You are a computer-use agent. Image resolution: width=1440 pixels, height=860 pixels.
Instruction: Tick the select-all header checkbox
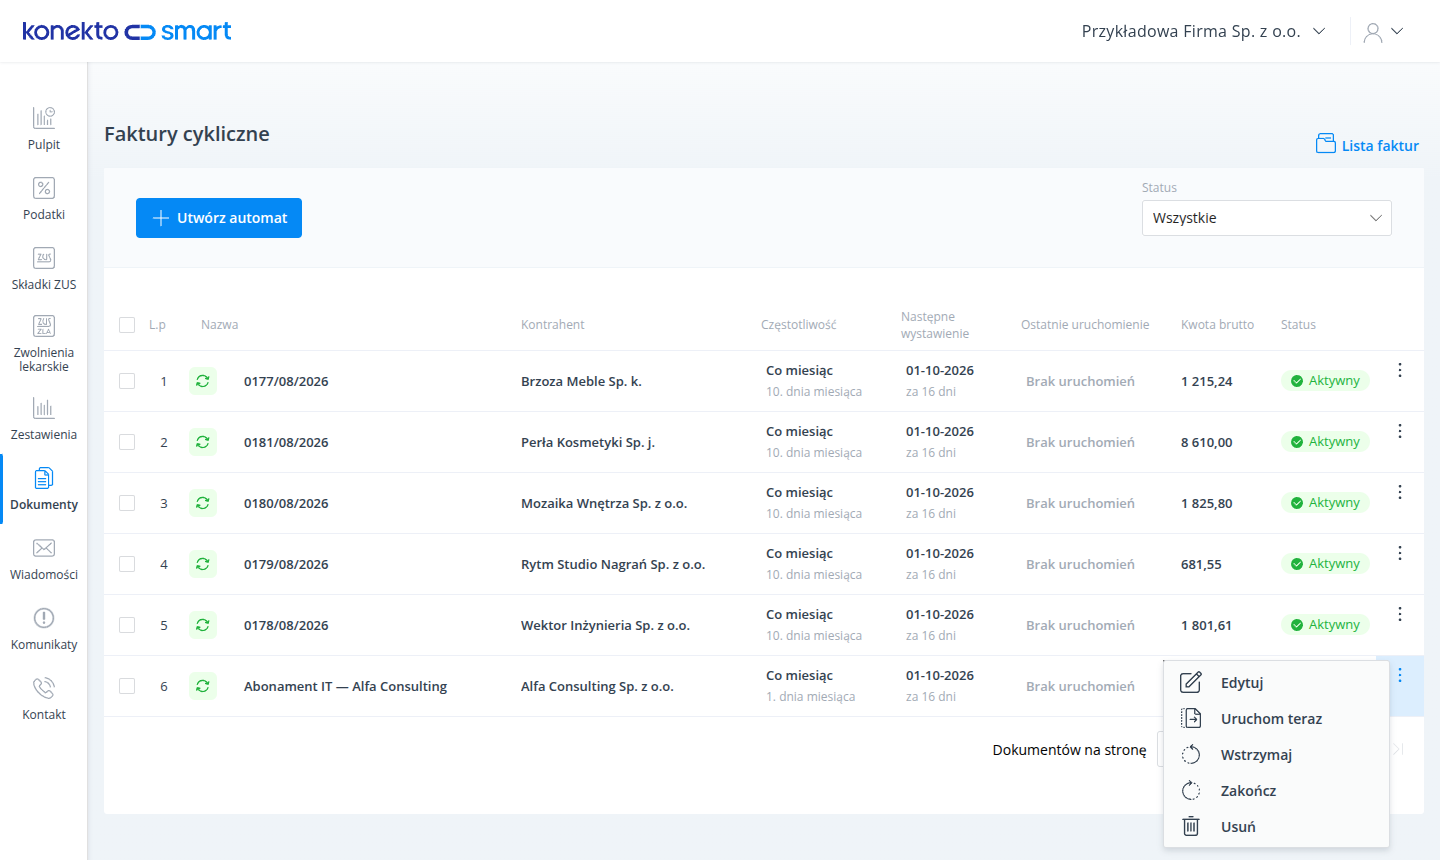pos(127,325)
